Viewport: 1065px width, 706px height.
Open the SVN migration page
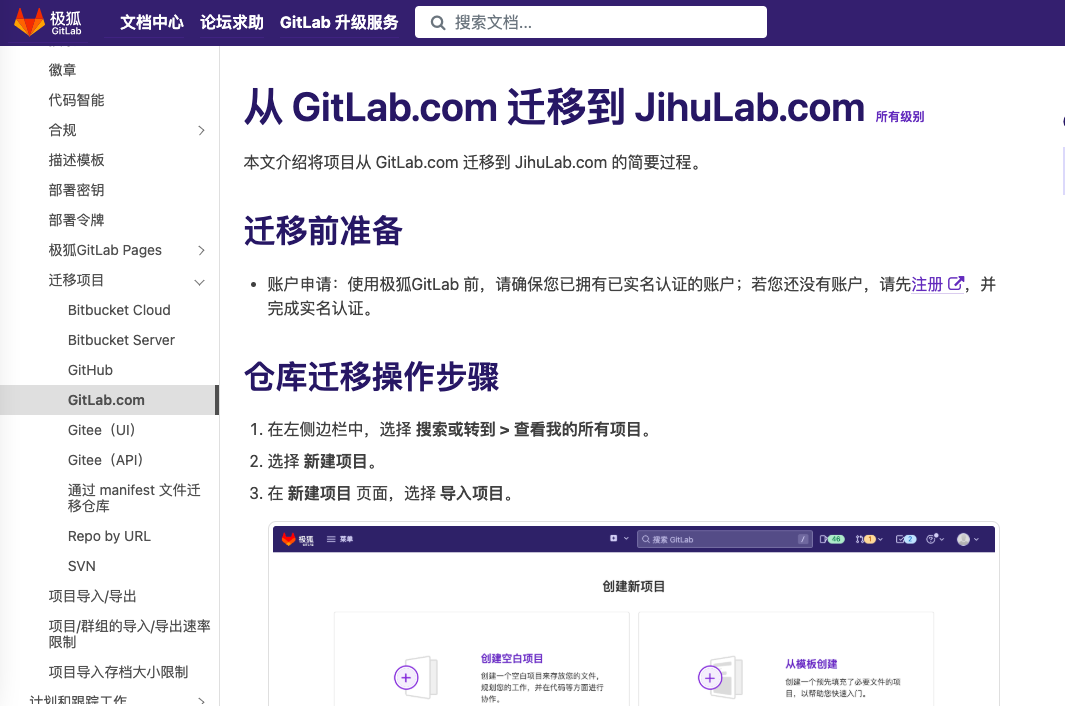pyautogui.click(x=82, y=566)
